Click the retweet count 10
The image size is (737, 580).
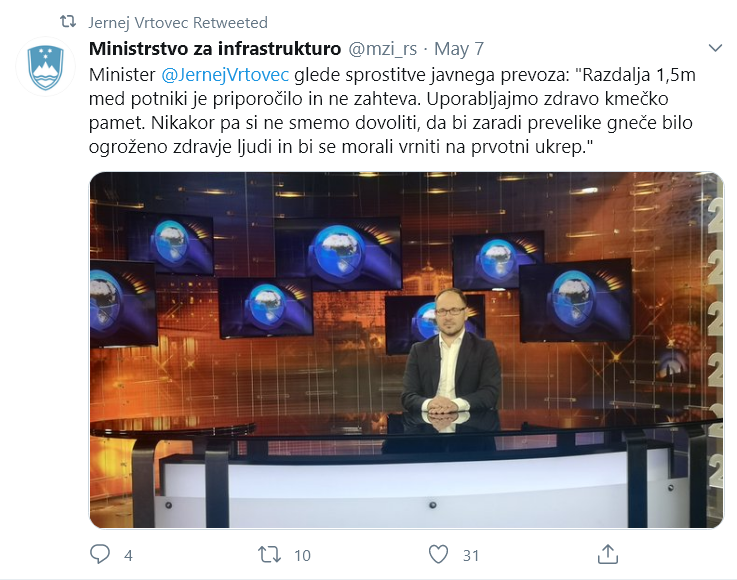tap(302, 556)
